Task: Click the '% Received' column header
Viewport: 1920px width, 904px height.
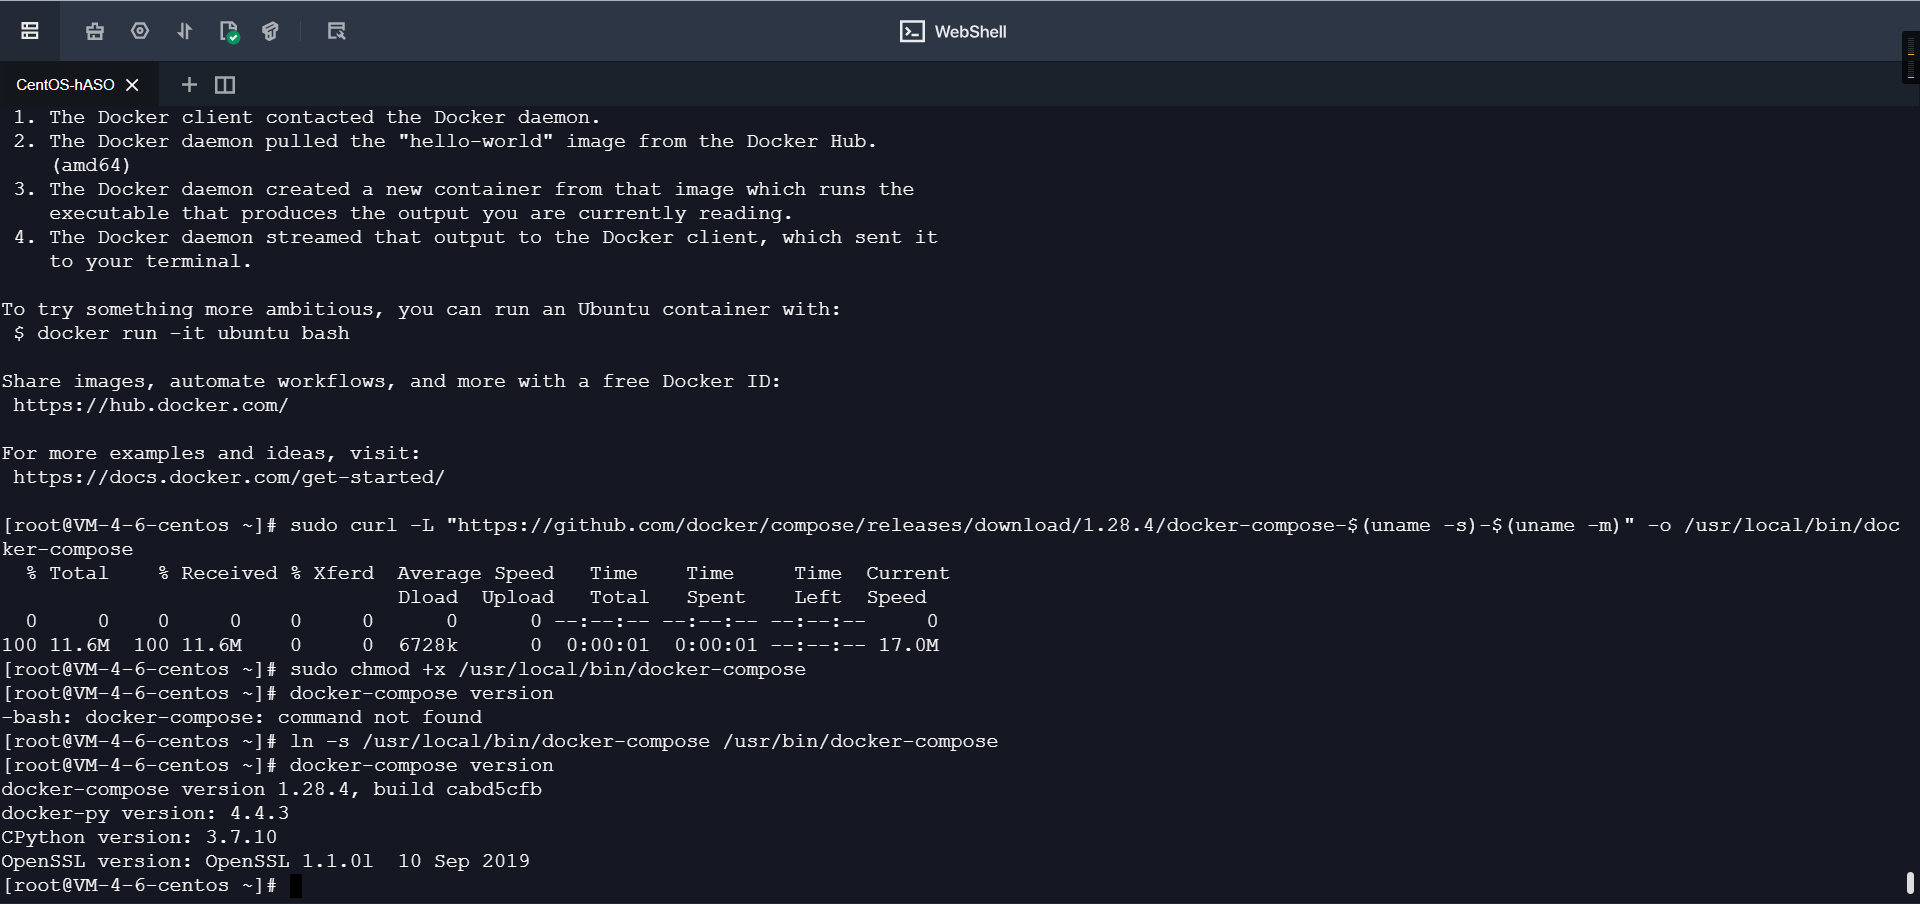Action: pos(218,573)
